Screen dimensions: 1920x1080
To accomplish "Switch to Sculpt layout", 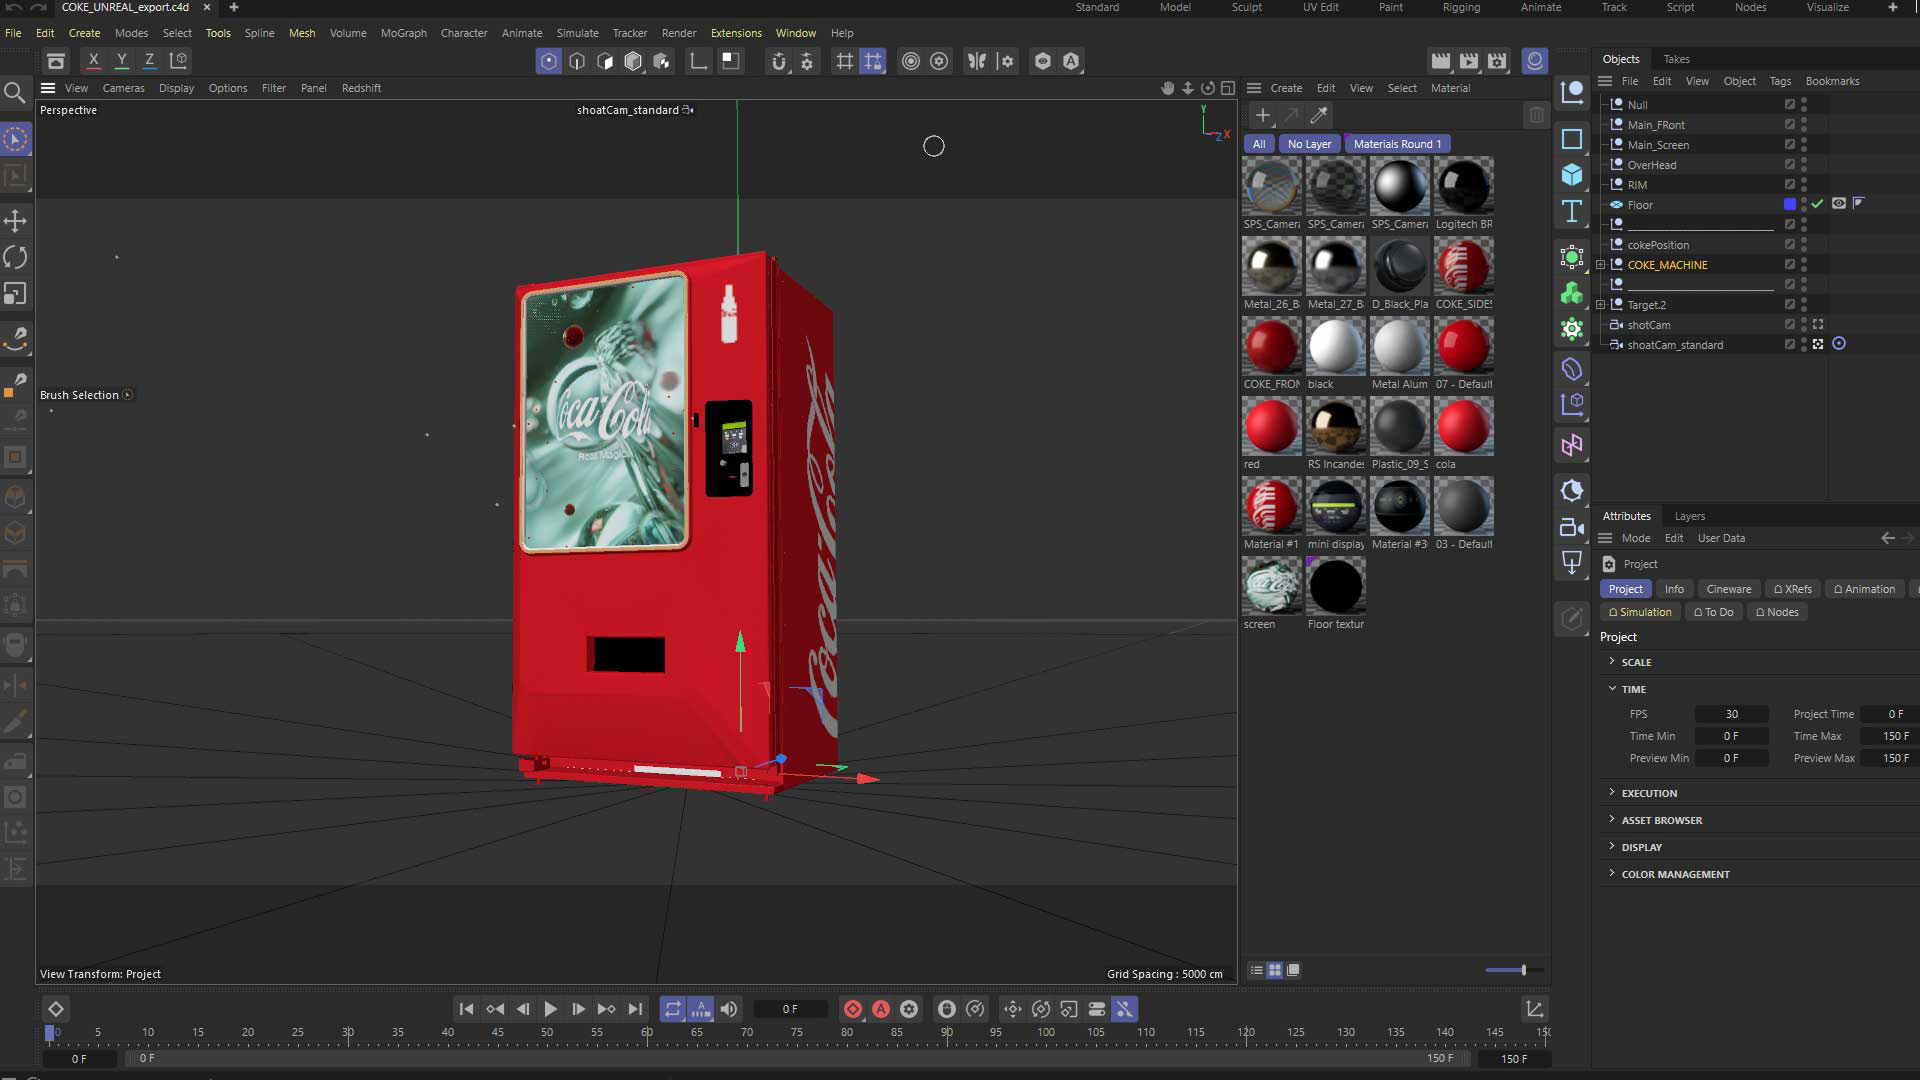I will 1246,7.
